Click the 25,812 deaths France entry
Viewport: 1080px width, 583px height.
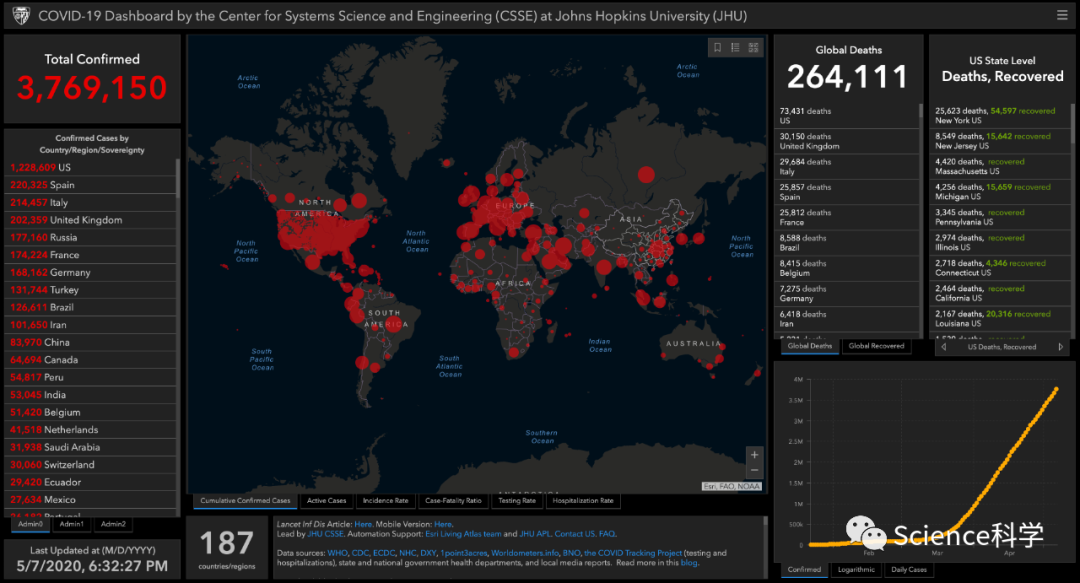(x=847, y=218)
